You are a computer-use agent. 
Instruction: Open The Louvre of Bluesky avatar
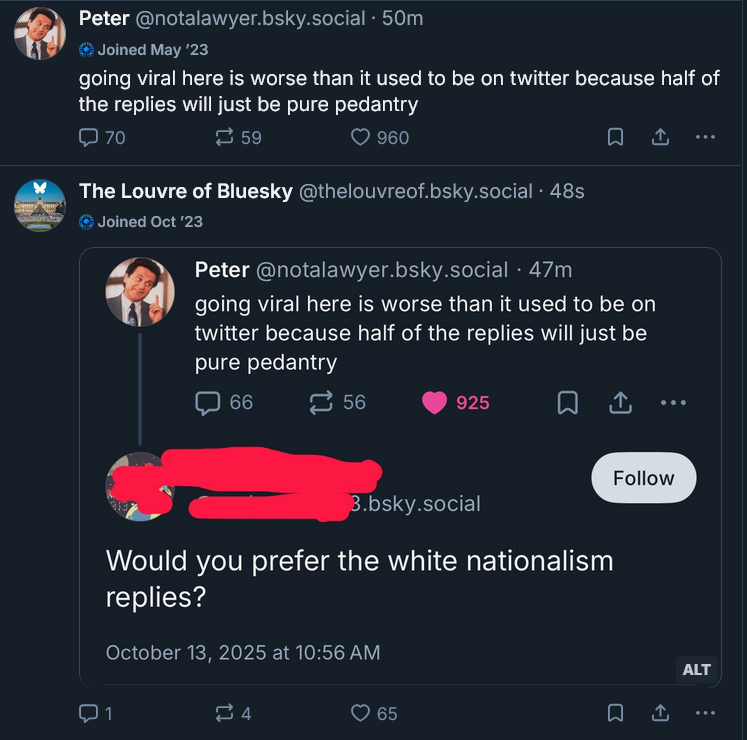coord(40,205)
